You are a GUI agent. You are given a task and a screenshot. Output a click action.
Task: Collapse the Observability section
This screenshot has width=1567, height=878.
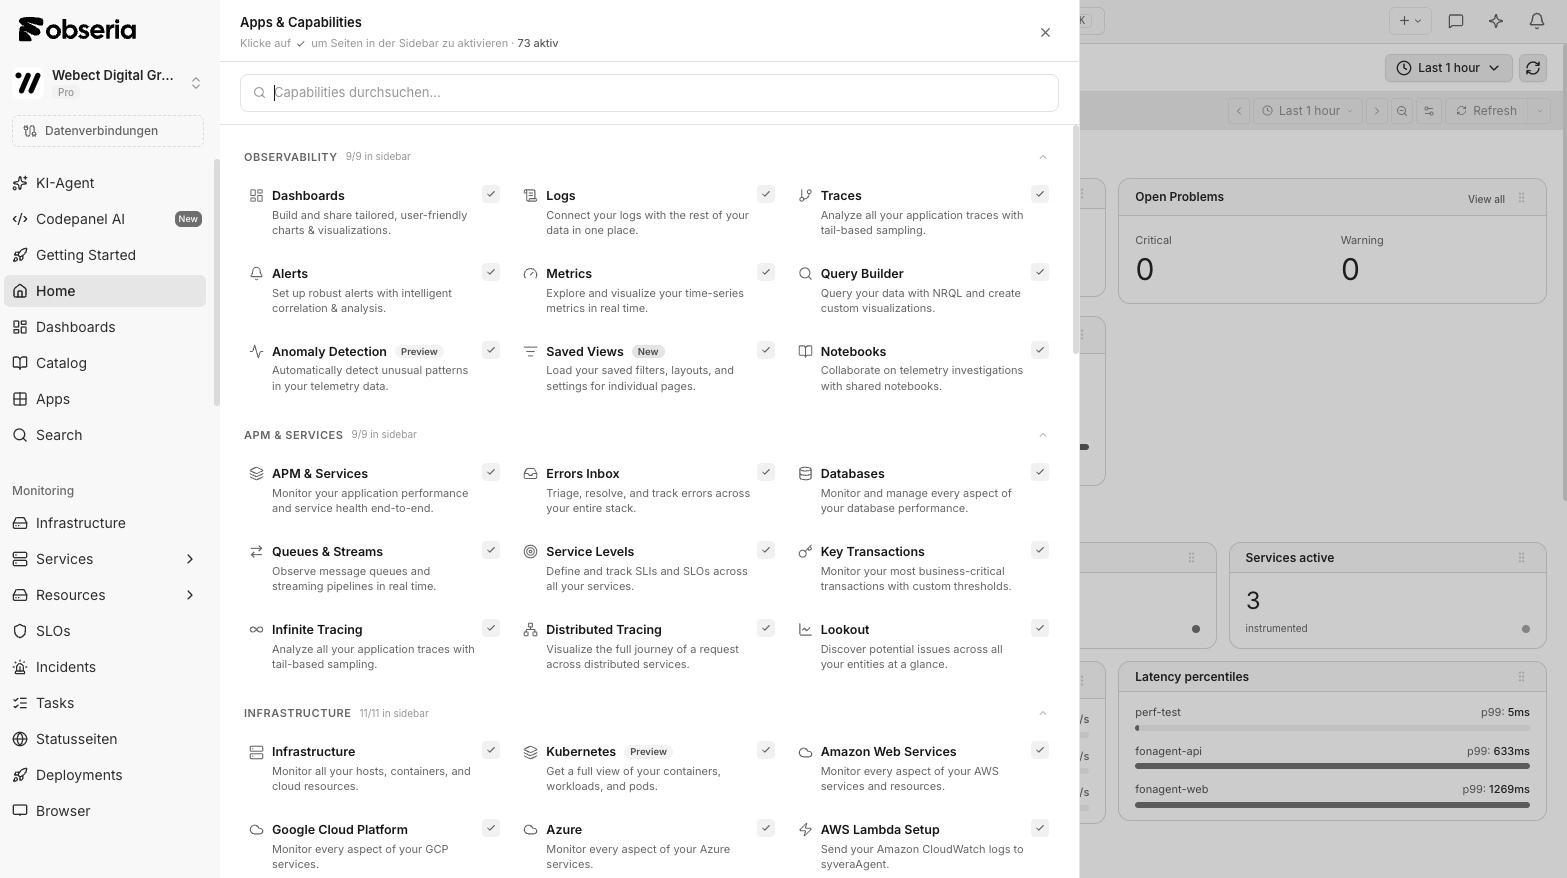(x=1043, y=157)
